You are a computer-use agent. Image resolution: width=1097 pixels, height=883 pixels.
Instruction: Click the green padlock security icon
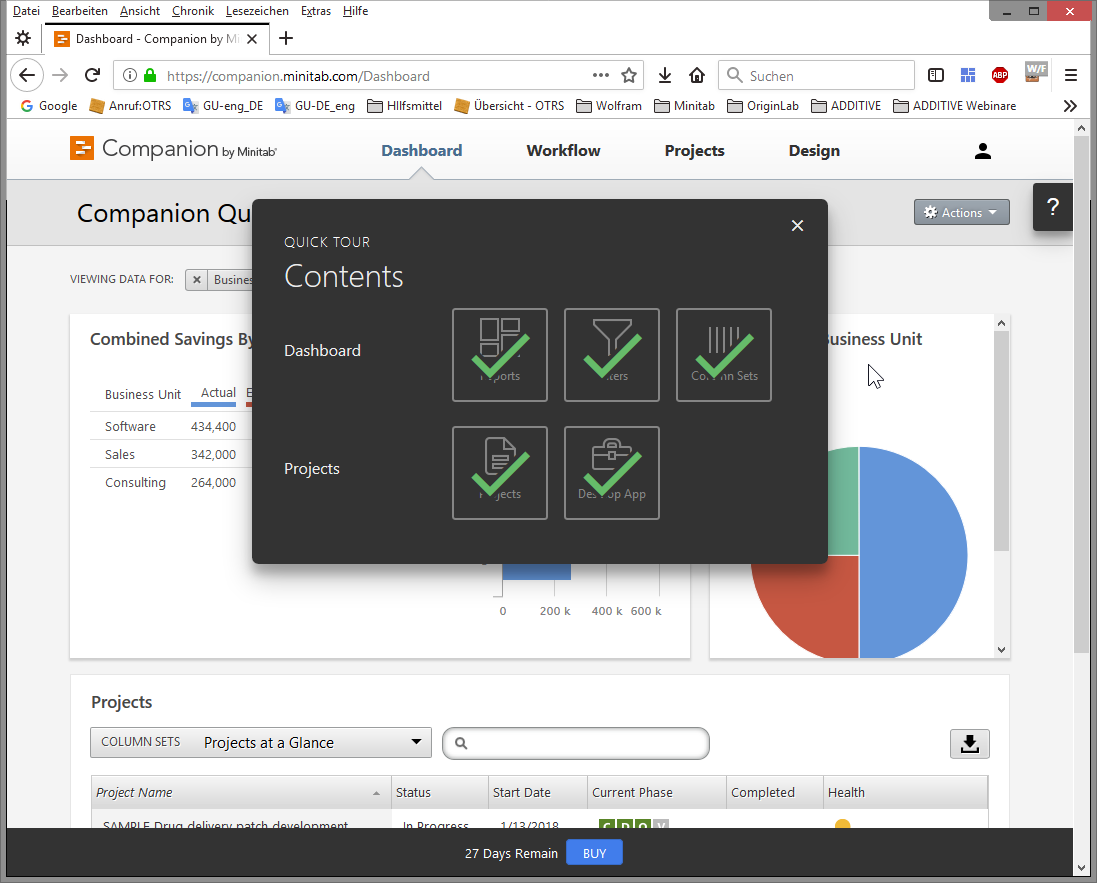coord(150,76)
